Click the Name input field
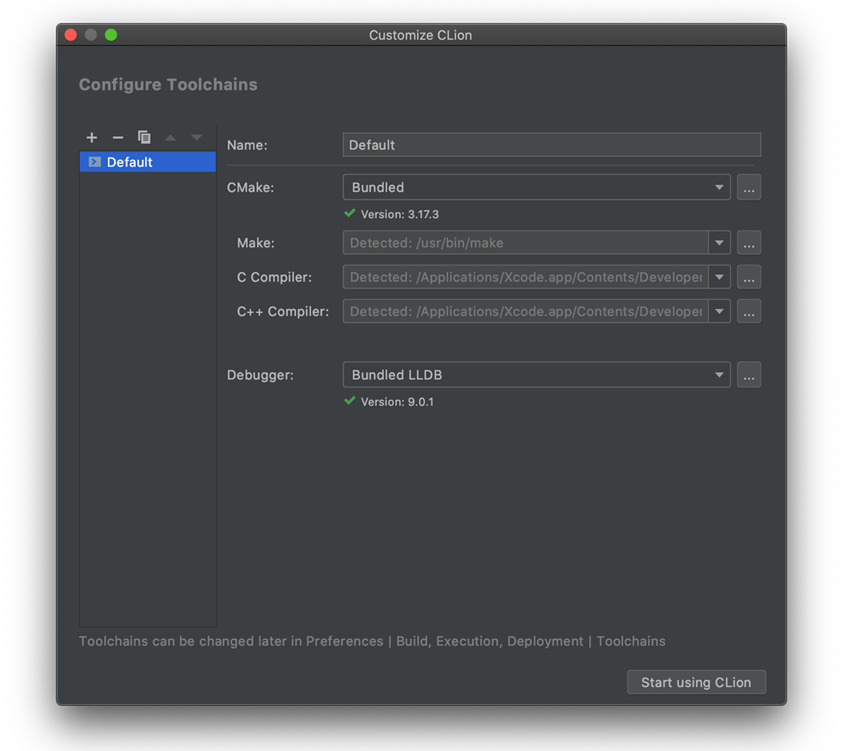The width and height of the screenshot is (843, 751). coord(552,145)
